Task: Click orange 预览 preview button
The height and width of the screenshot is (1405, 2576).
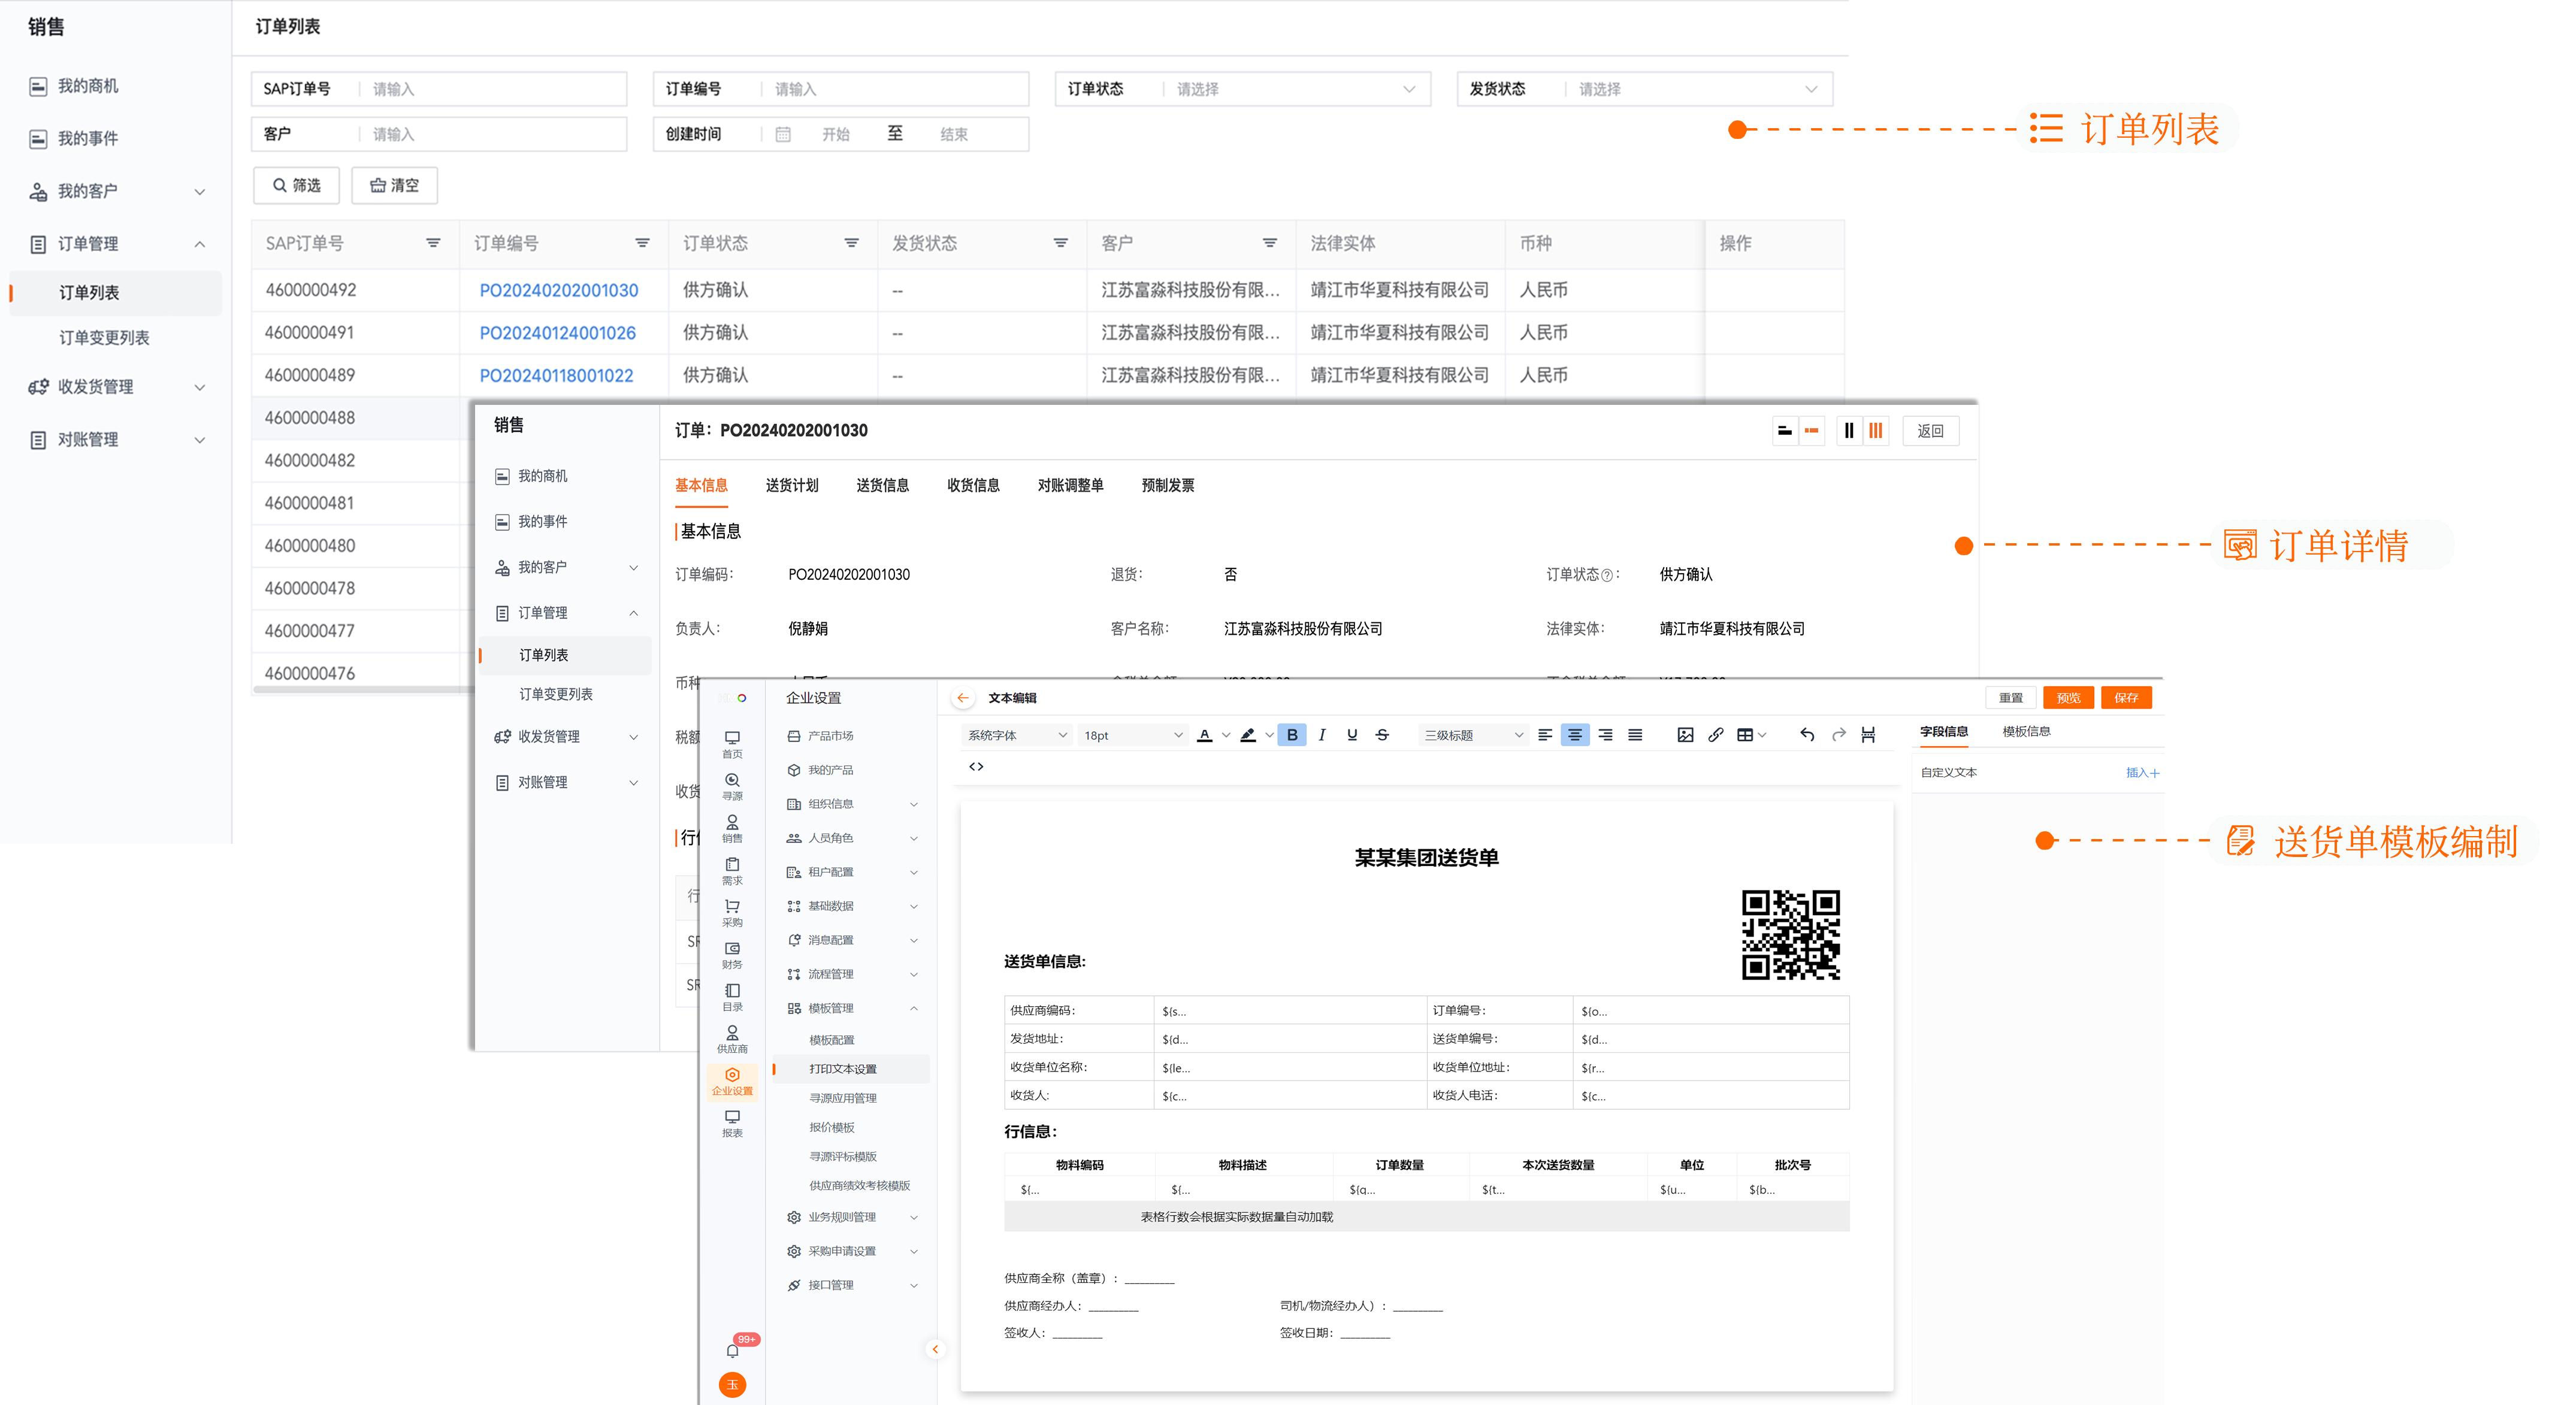Action: point(2068,698)
